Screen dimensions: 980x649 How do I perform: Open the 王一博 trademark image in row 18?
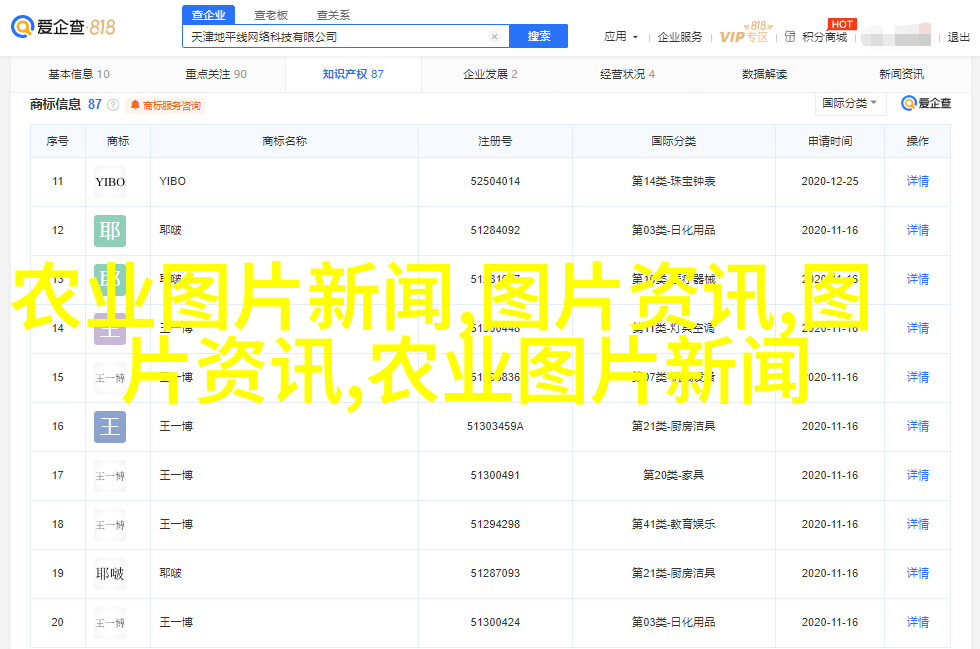point(110,525)
